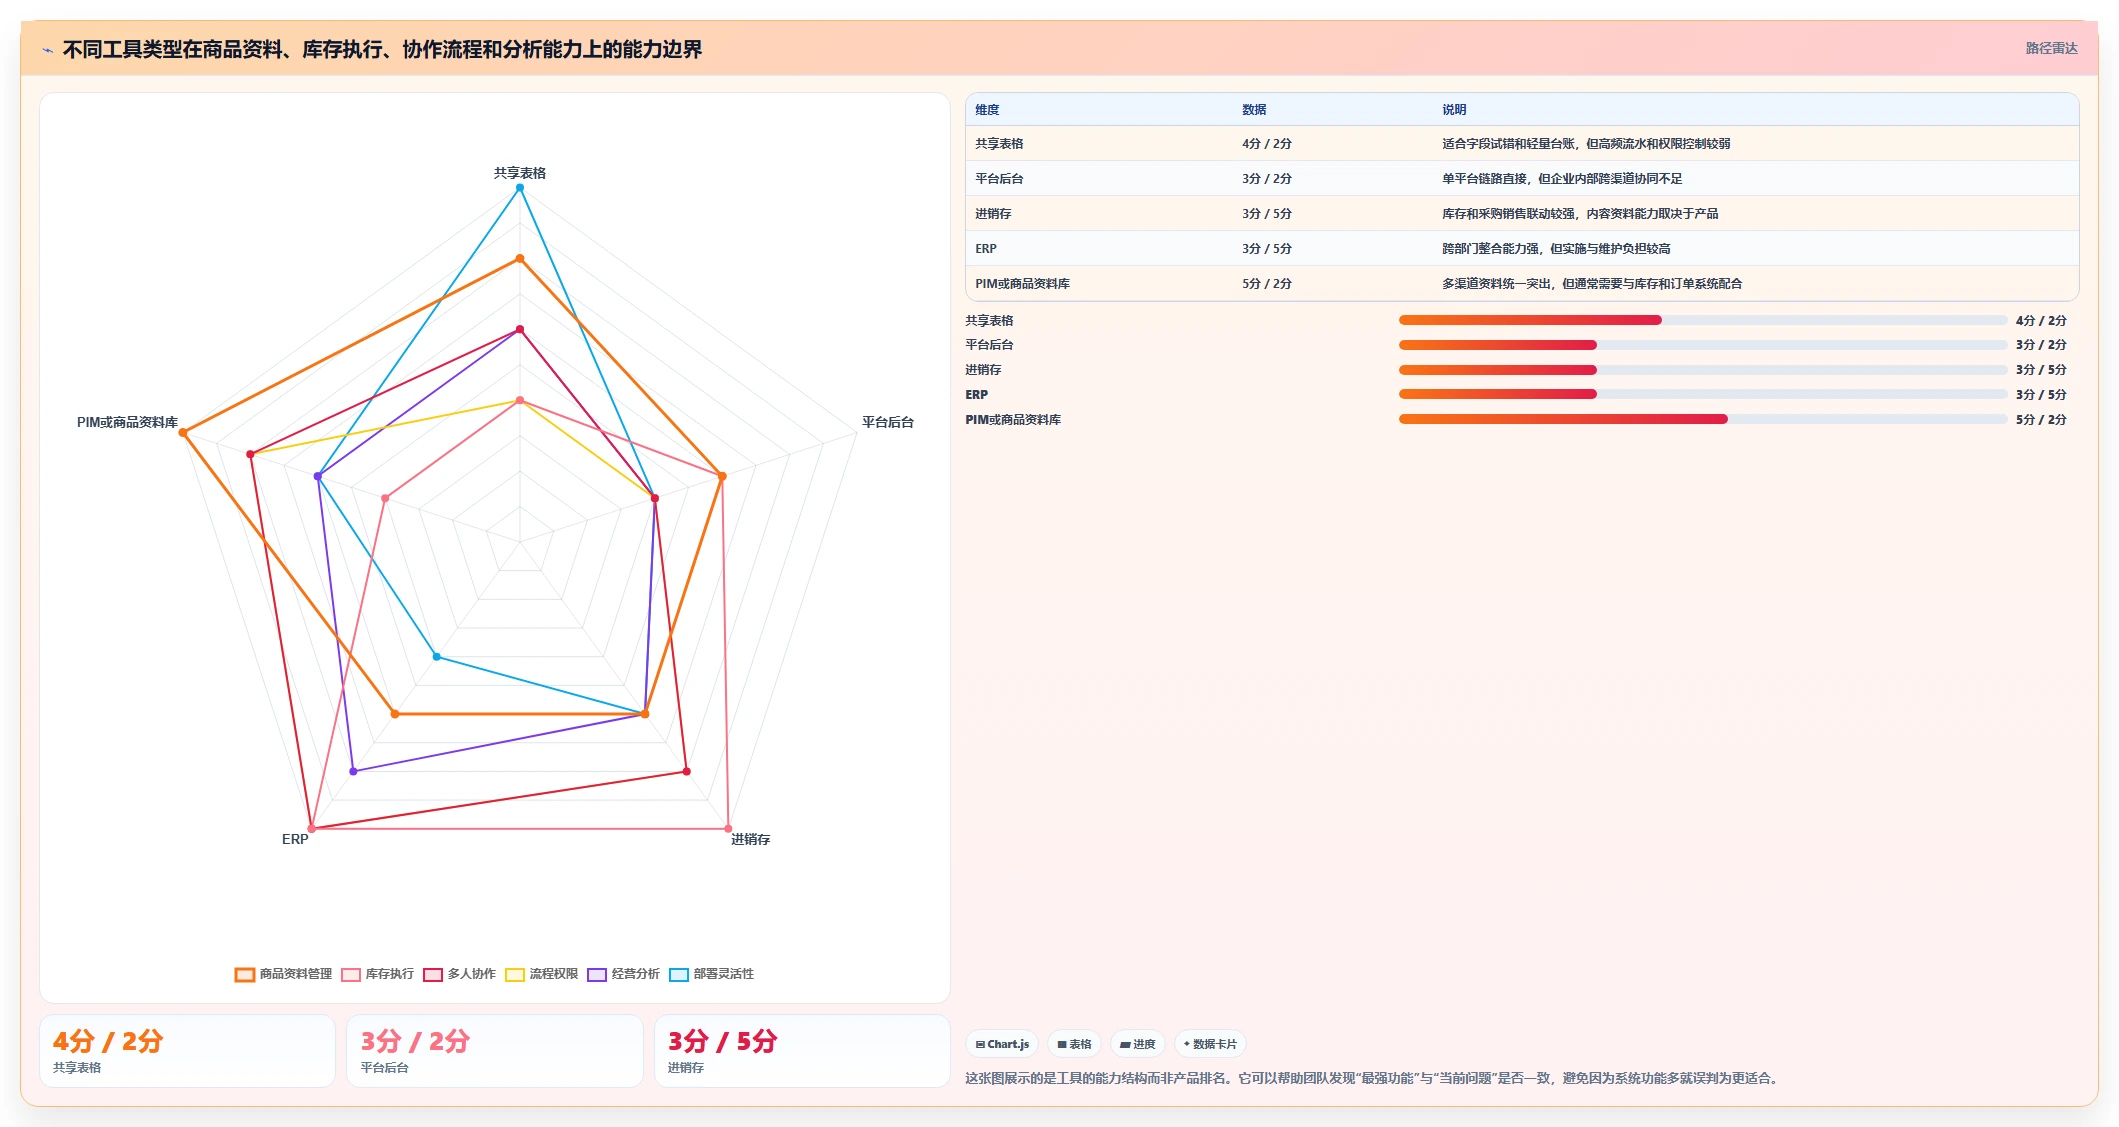2119x1127 pixels.
Task: Toggle 多人协作 legend series
Action: [459, 974]
